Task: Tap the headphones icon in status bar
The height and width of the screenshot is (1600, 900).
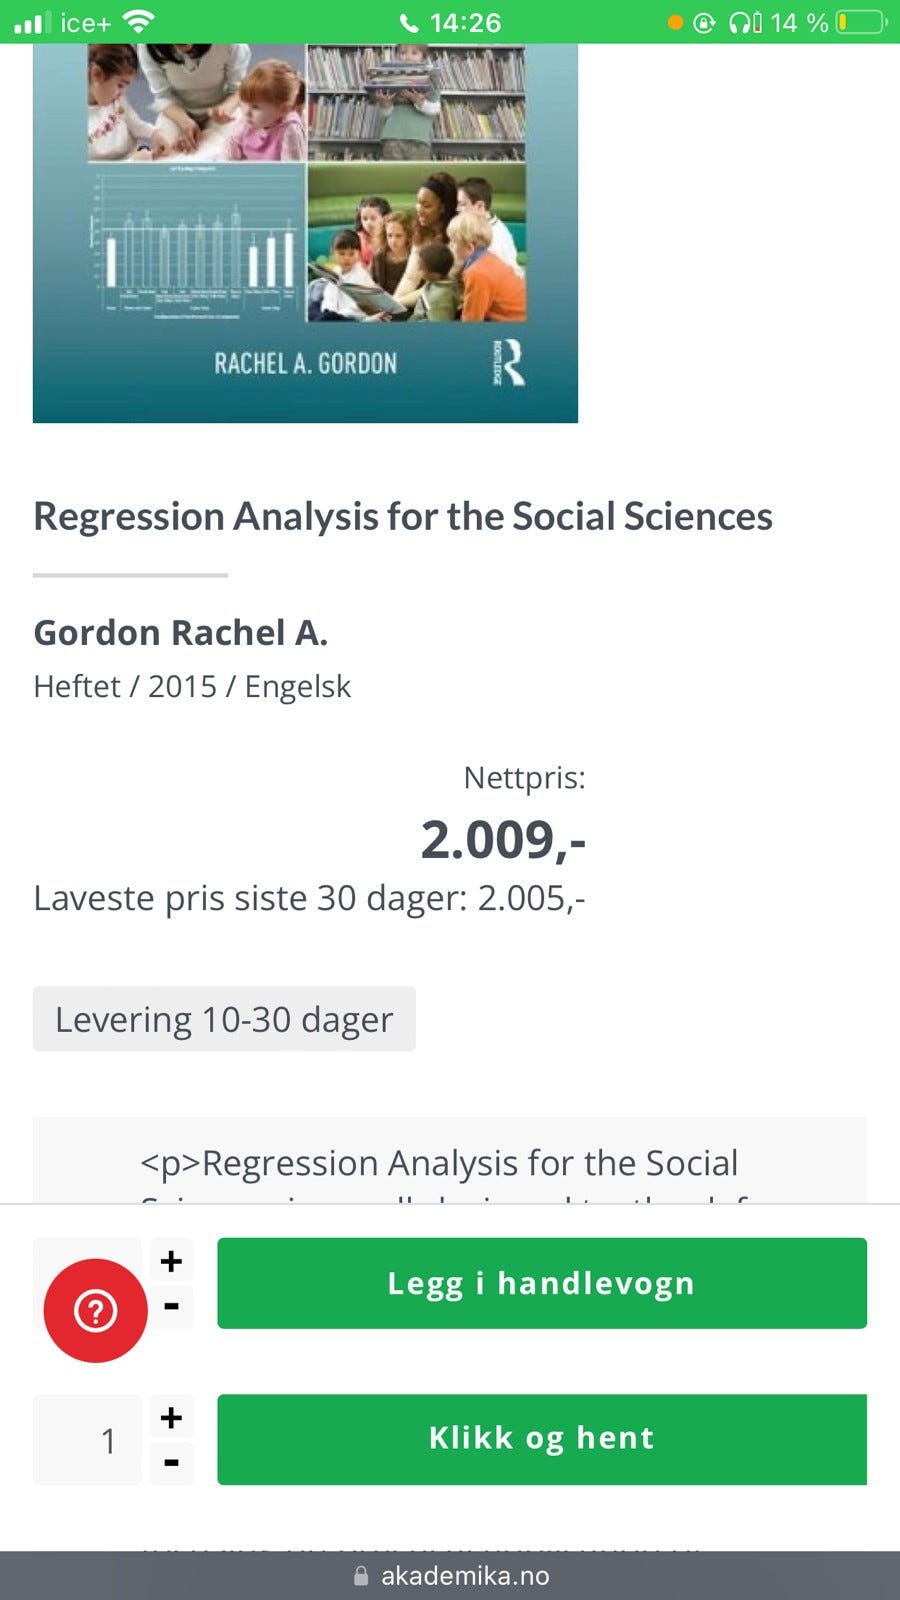Action: coord(744,22)
